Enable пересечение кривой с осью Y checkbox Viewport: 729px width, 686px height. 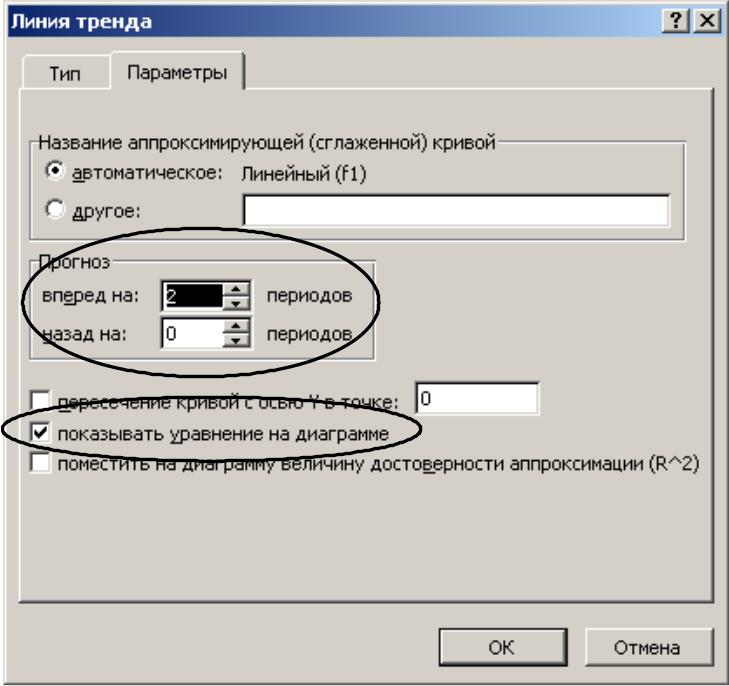[x=40, y=401]
